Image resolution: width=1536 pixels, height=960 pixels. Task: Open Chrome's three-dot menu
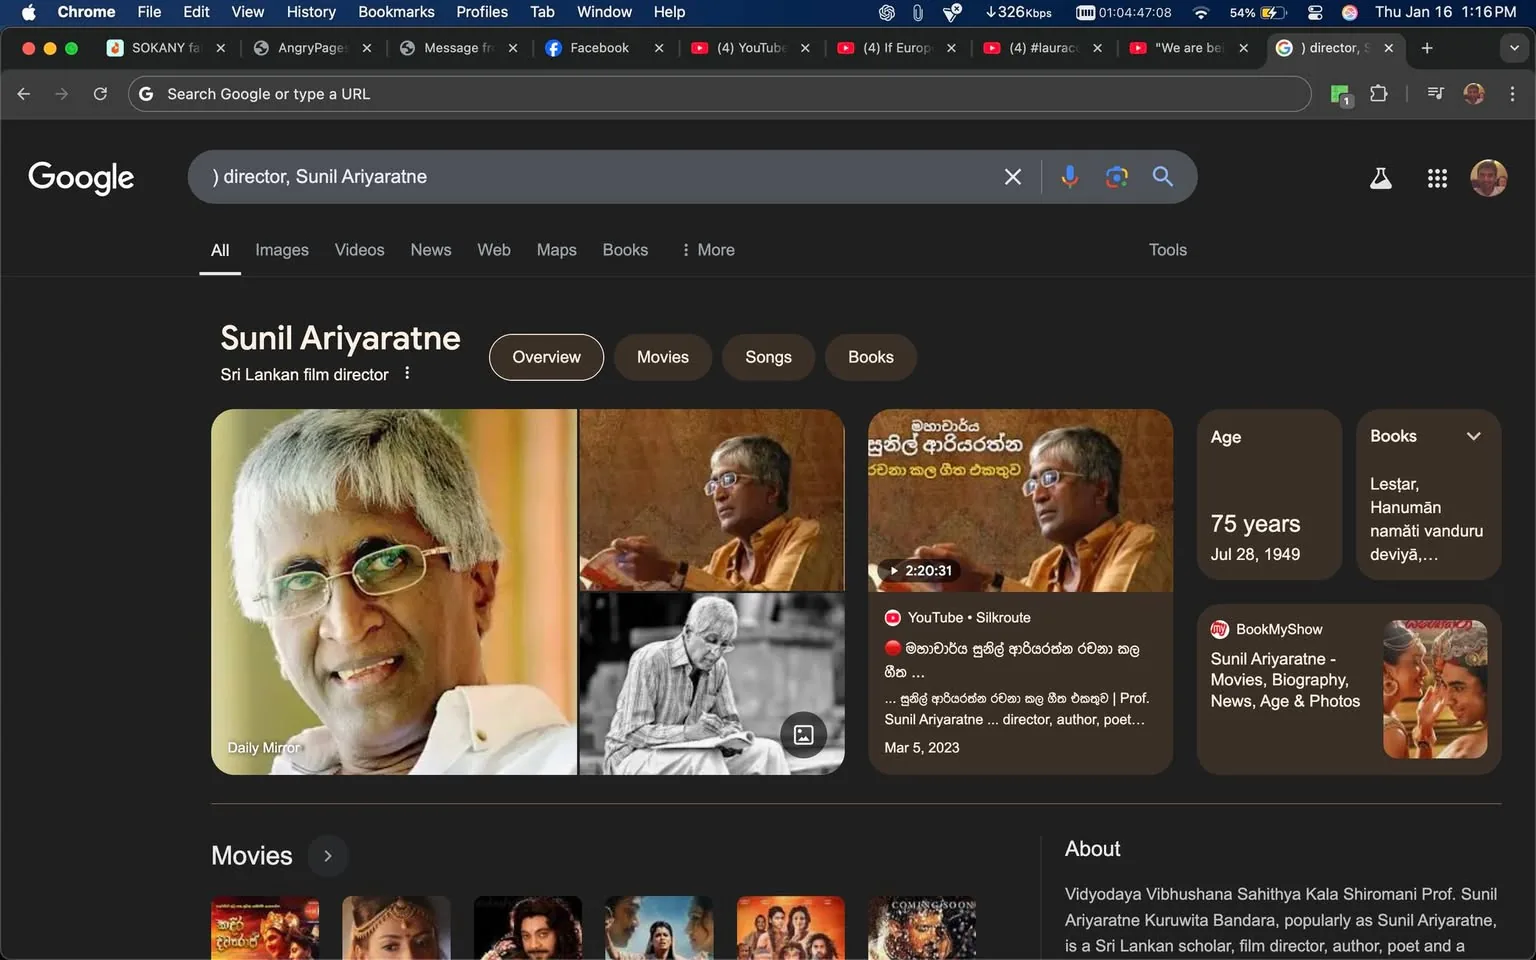pyautogui.click(x=1513, y=93)
